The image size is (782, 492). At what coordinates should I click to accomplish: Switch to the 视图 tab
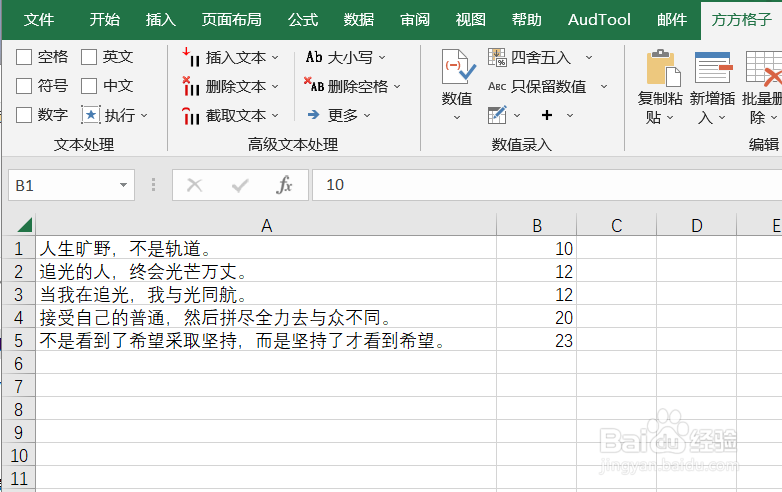click(470, 19)
